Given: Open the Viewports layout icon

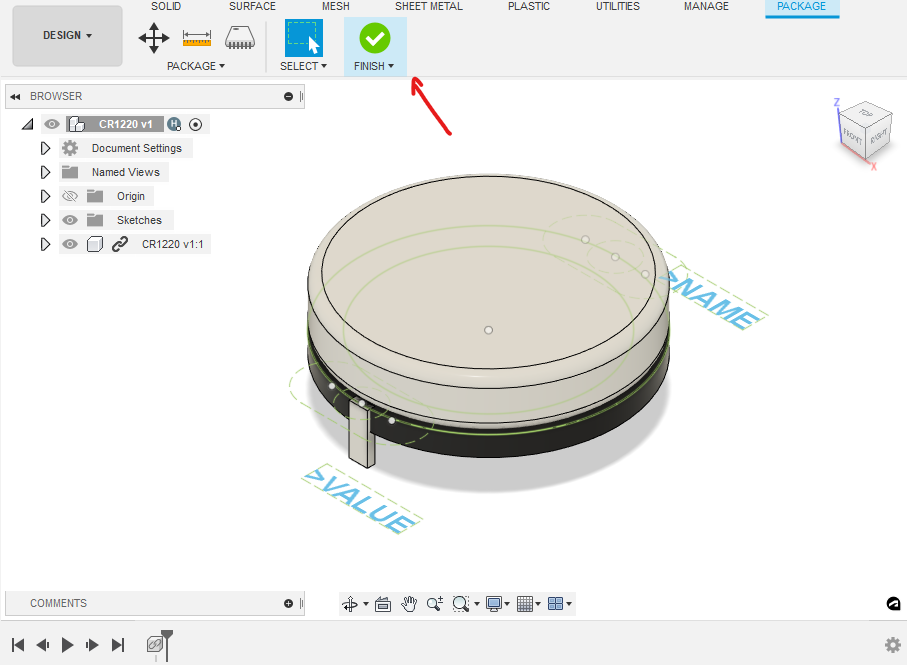Looking at the screenshot, I should (x=555, y=604).
